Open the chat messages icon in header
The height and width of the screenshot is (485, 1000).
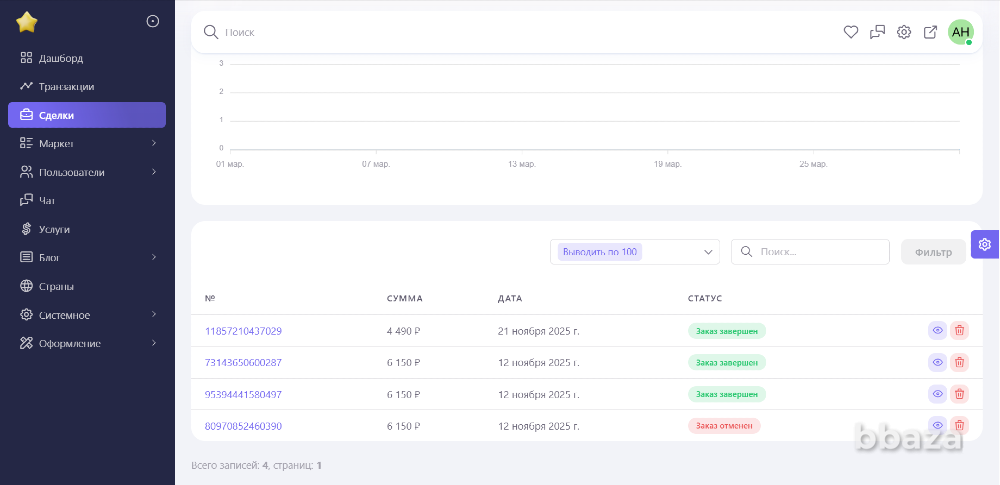click(877, 32)
